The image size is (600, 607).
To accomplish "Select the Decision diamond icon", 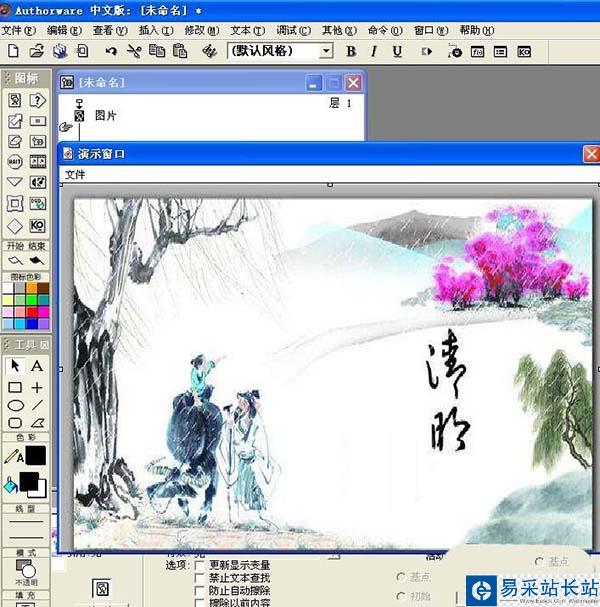I will [15, 226].
